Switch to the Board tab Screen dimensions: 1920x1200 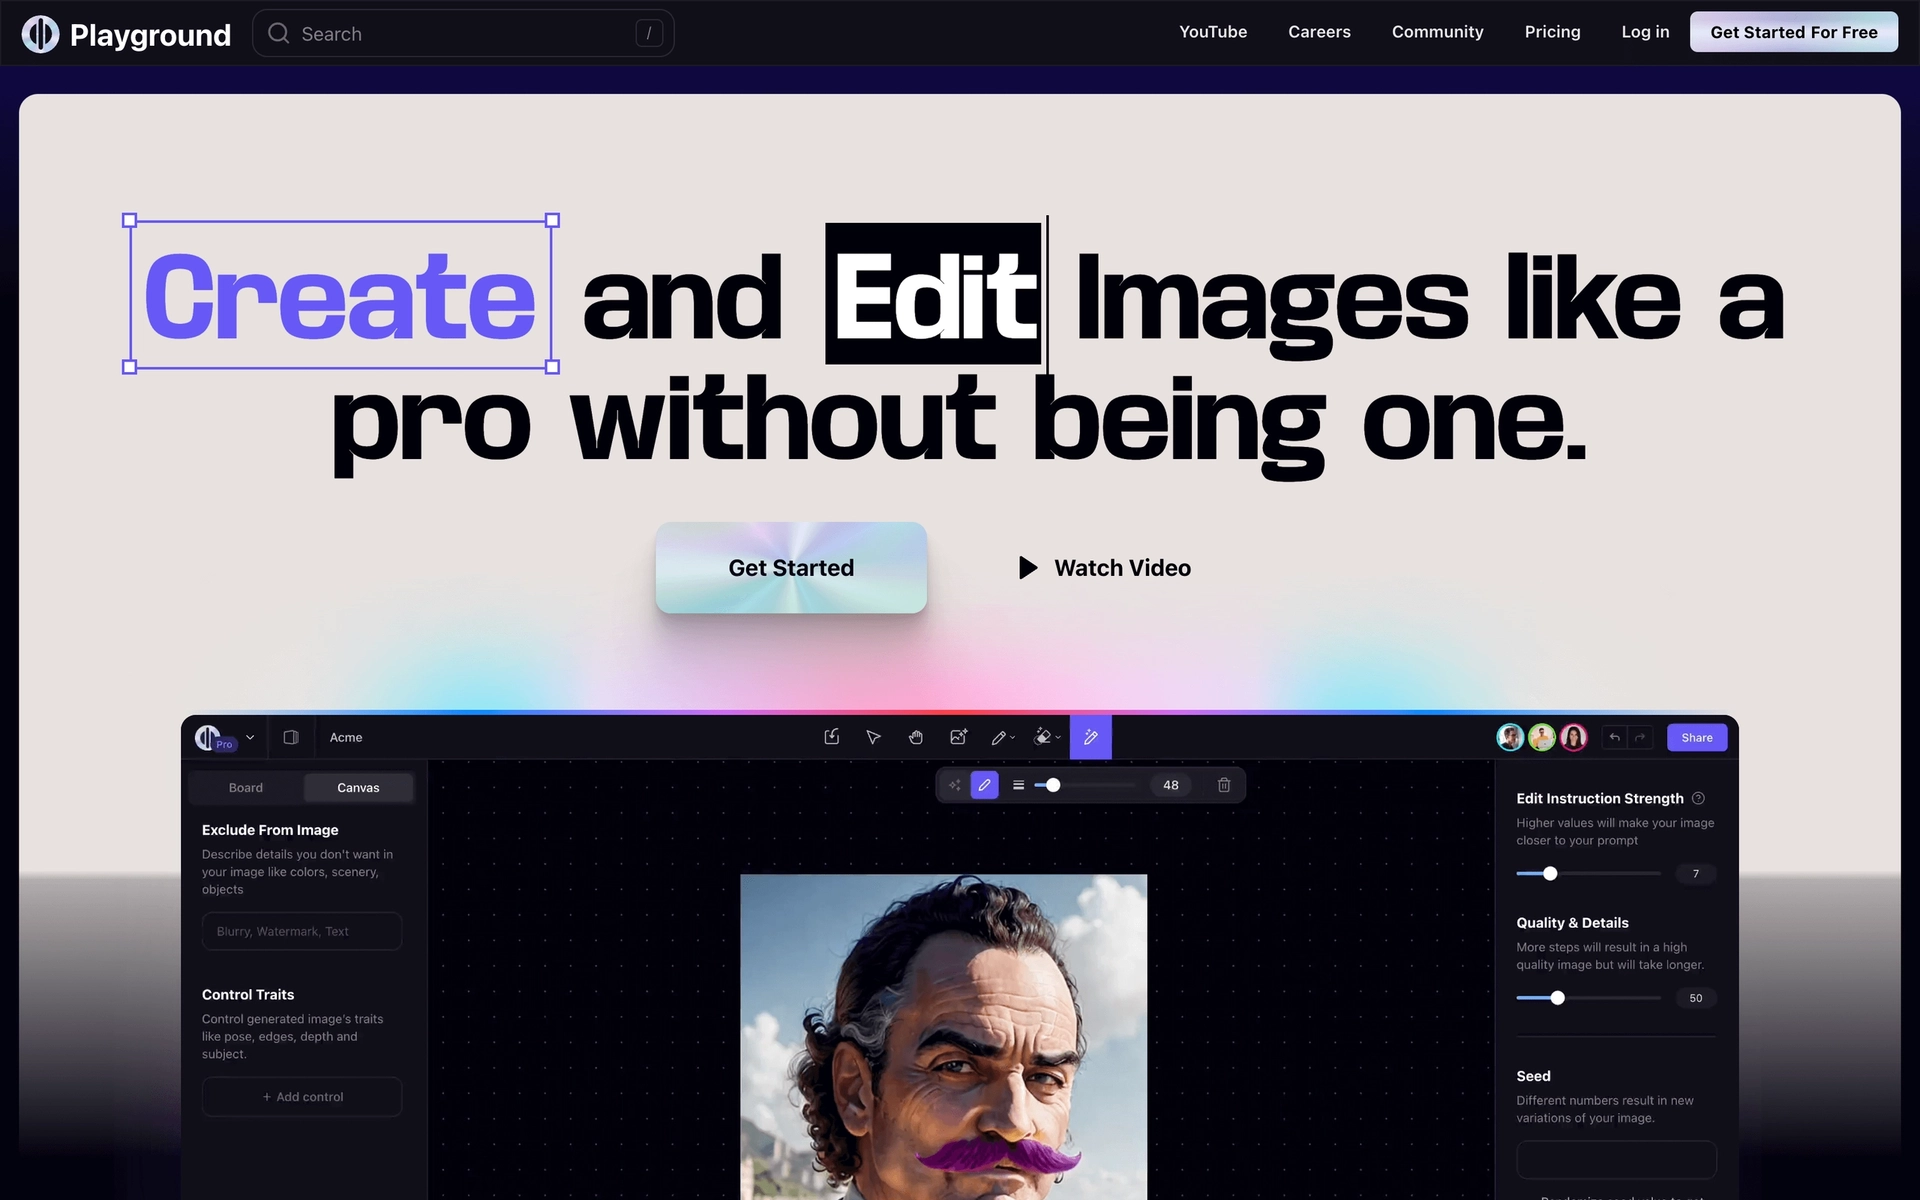246,788
